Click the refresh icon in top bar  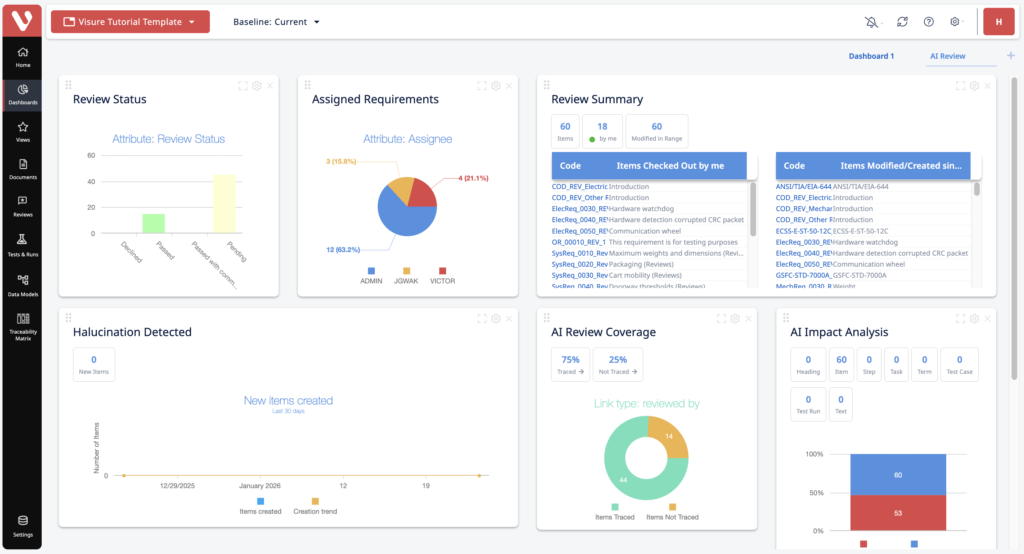(902, 22)
